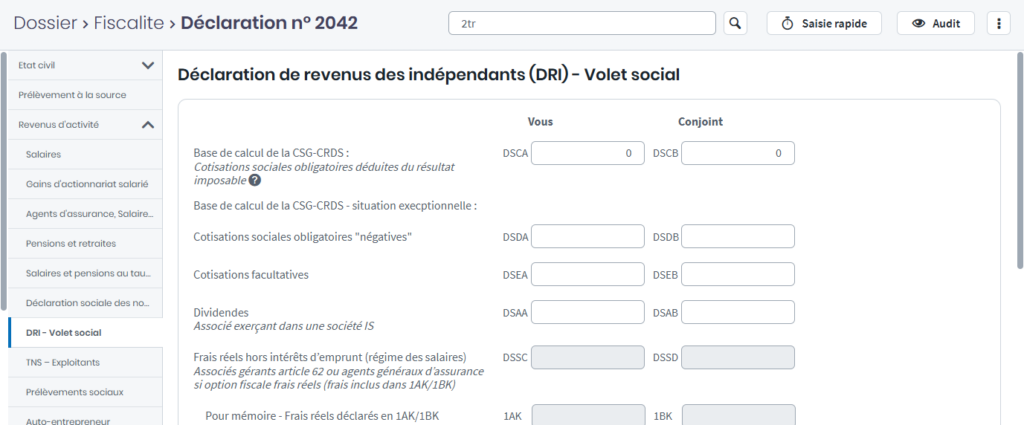Collapse the Revenus d'activité section
Screen dimensions: 1024x425
coord(148,125)
